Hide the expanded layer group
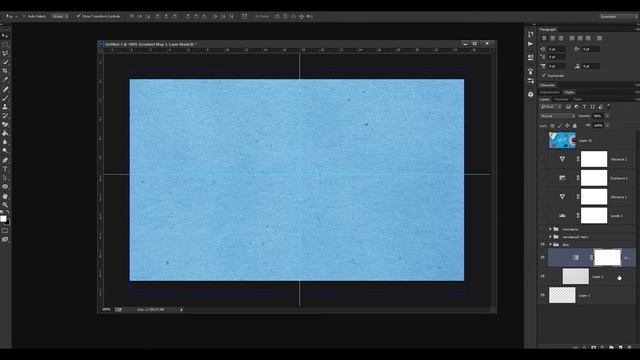 click(542, 244)
